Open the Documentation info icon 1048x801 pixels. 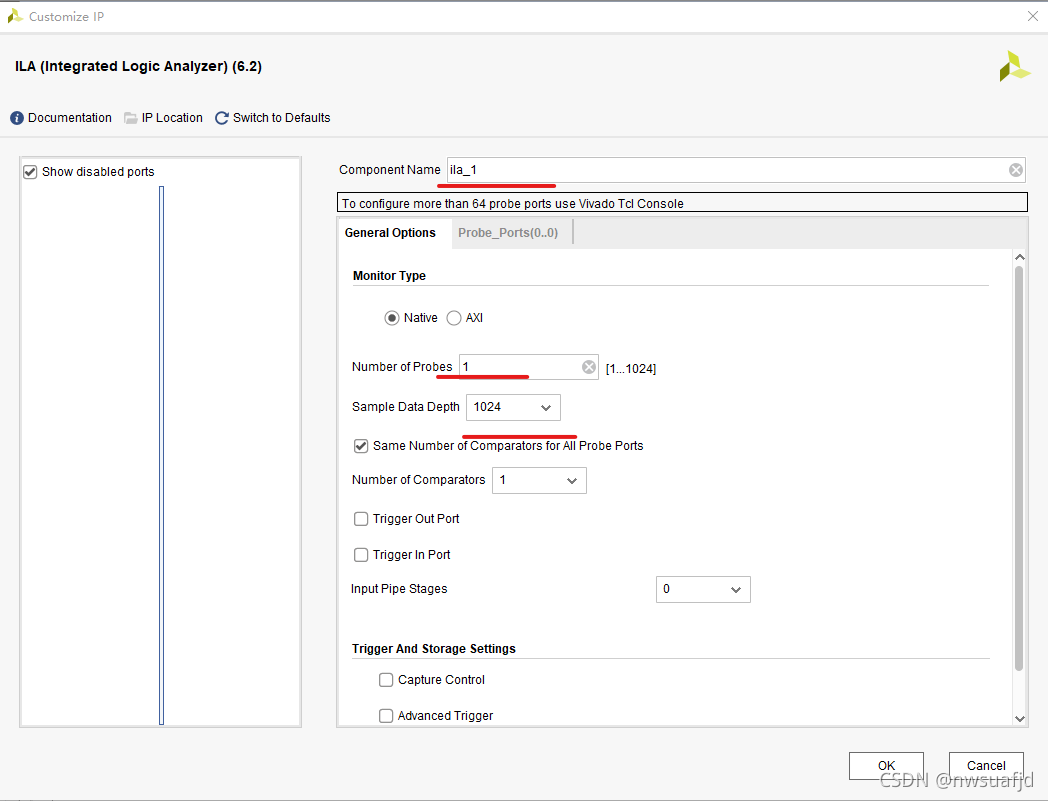[x=17, y=118]
